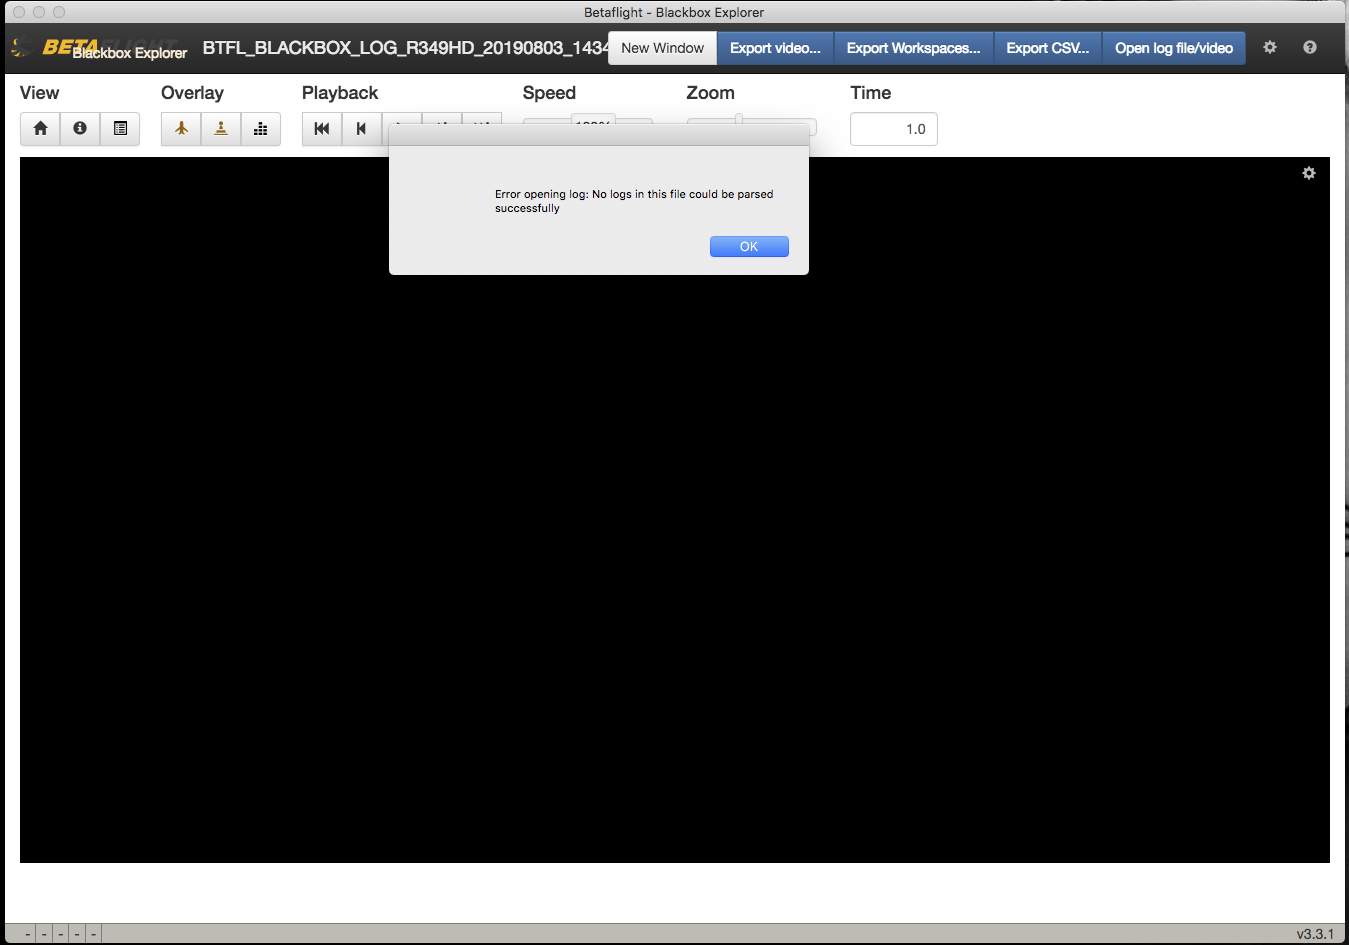Dismiss the error dialog with OK
The height and width of the screenshot is (945, 1349).
pyautogui.click(x=749, y=246)
